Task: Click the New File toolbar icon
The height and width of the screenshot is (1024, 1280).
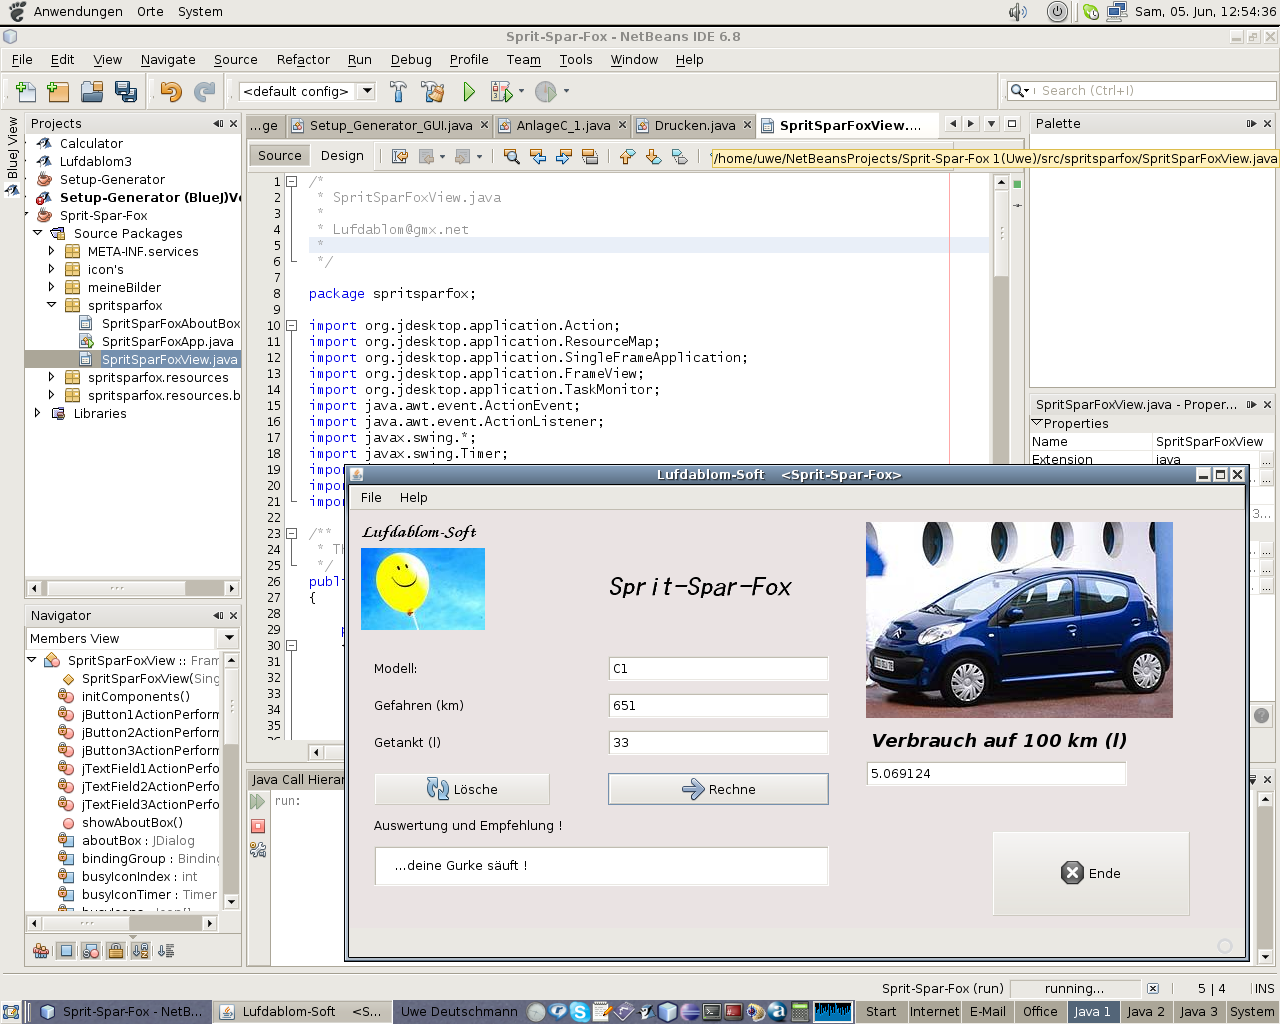Action: tap(26, 91)
